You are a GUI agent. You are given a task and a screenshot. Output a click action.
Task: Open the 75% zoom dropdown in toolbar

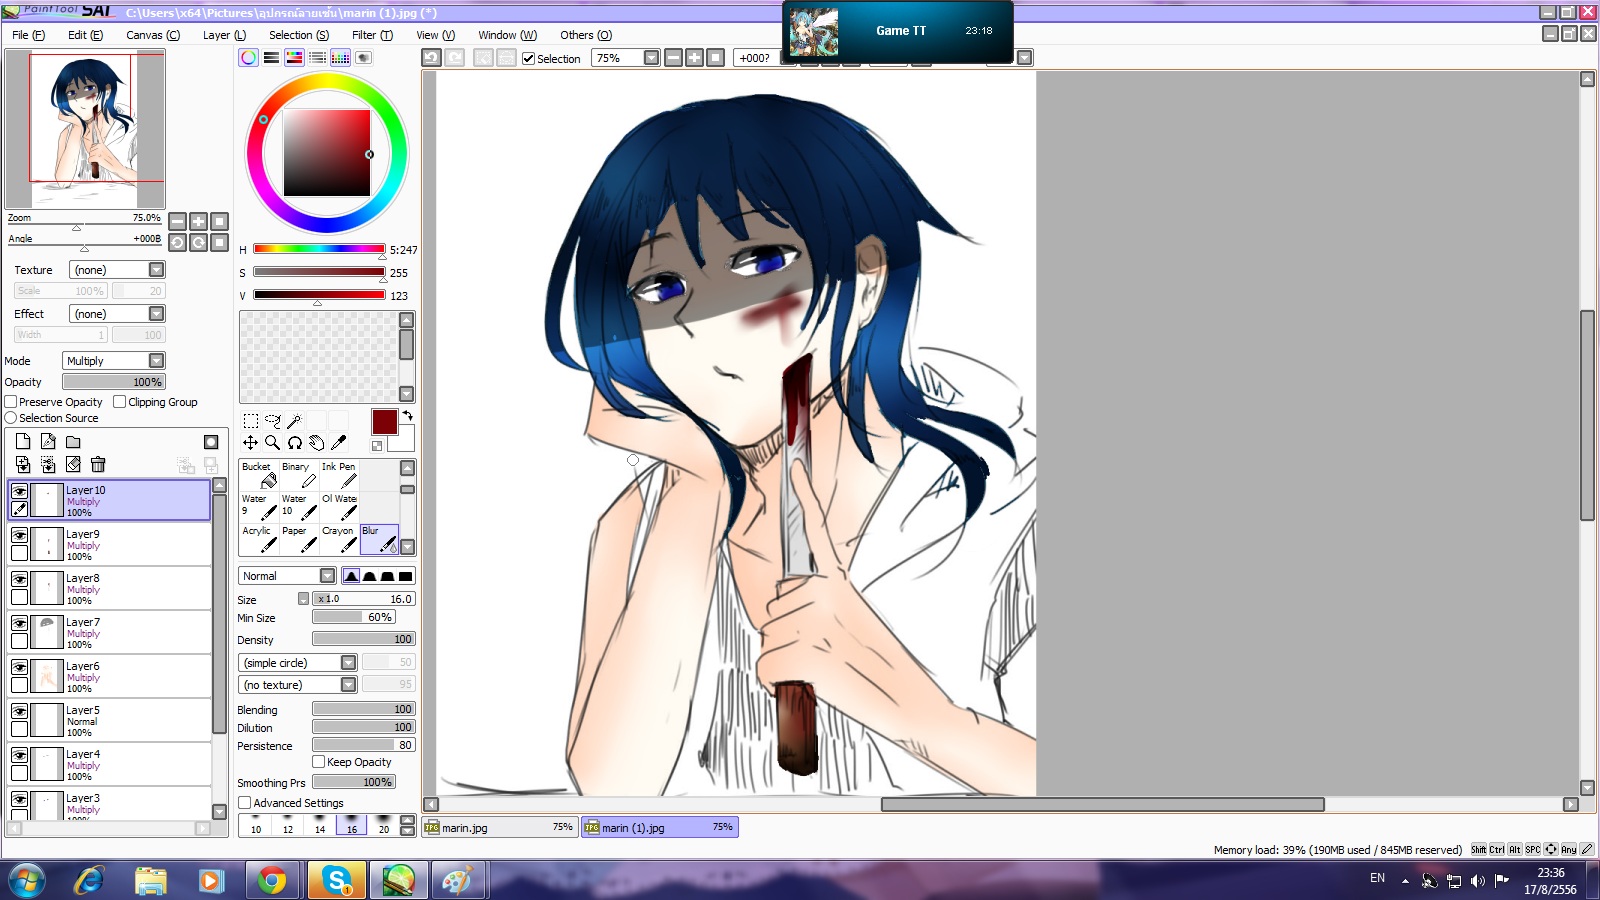651,58
